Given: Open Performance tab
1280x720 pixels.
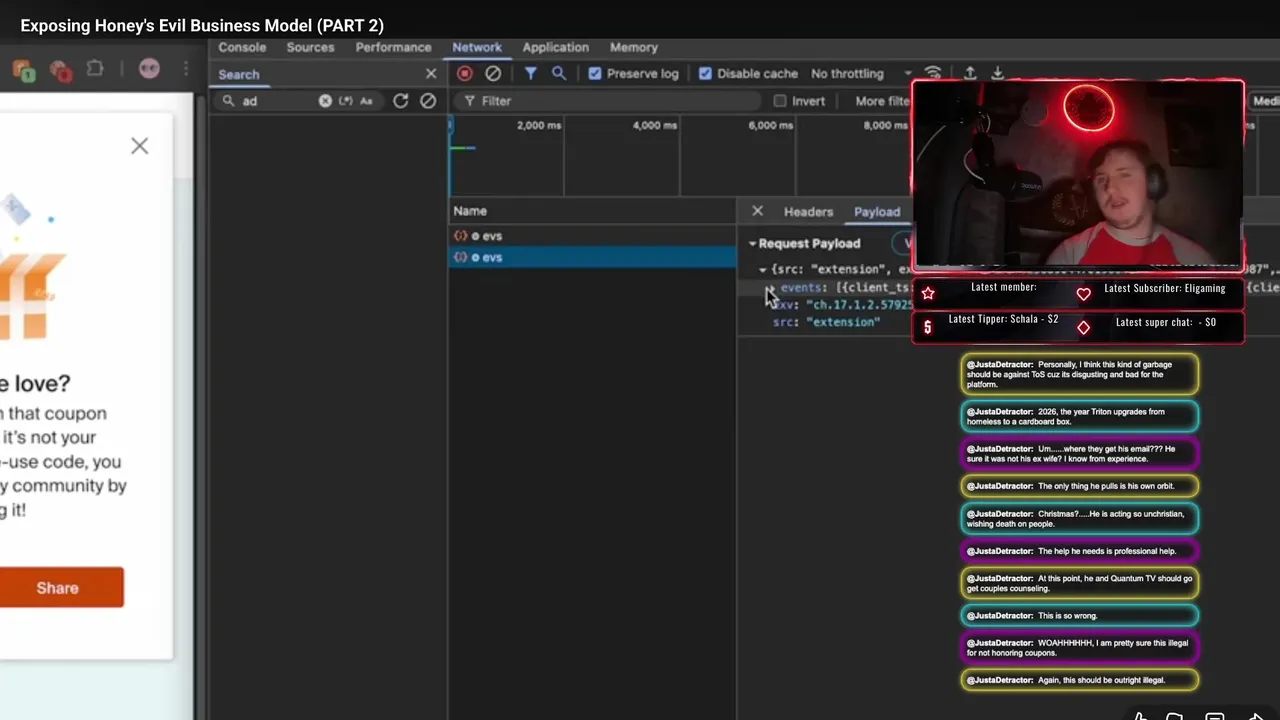Looking at the screenshot, I should 393,47.
